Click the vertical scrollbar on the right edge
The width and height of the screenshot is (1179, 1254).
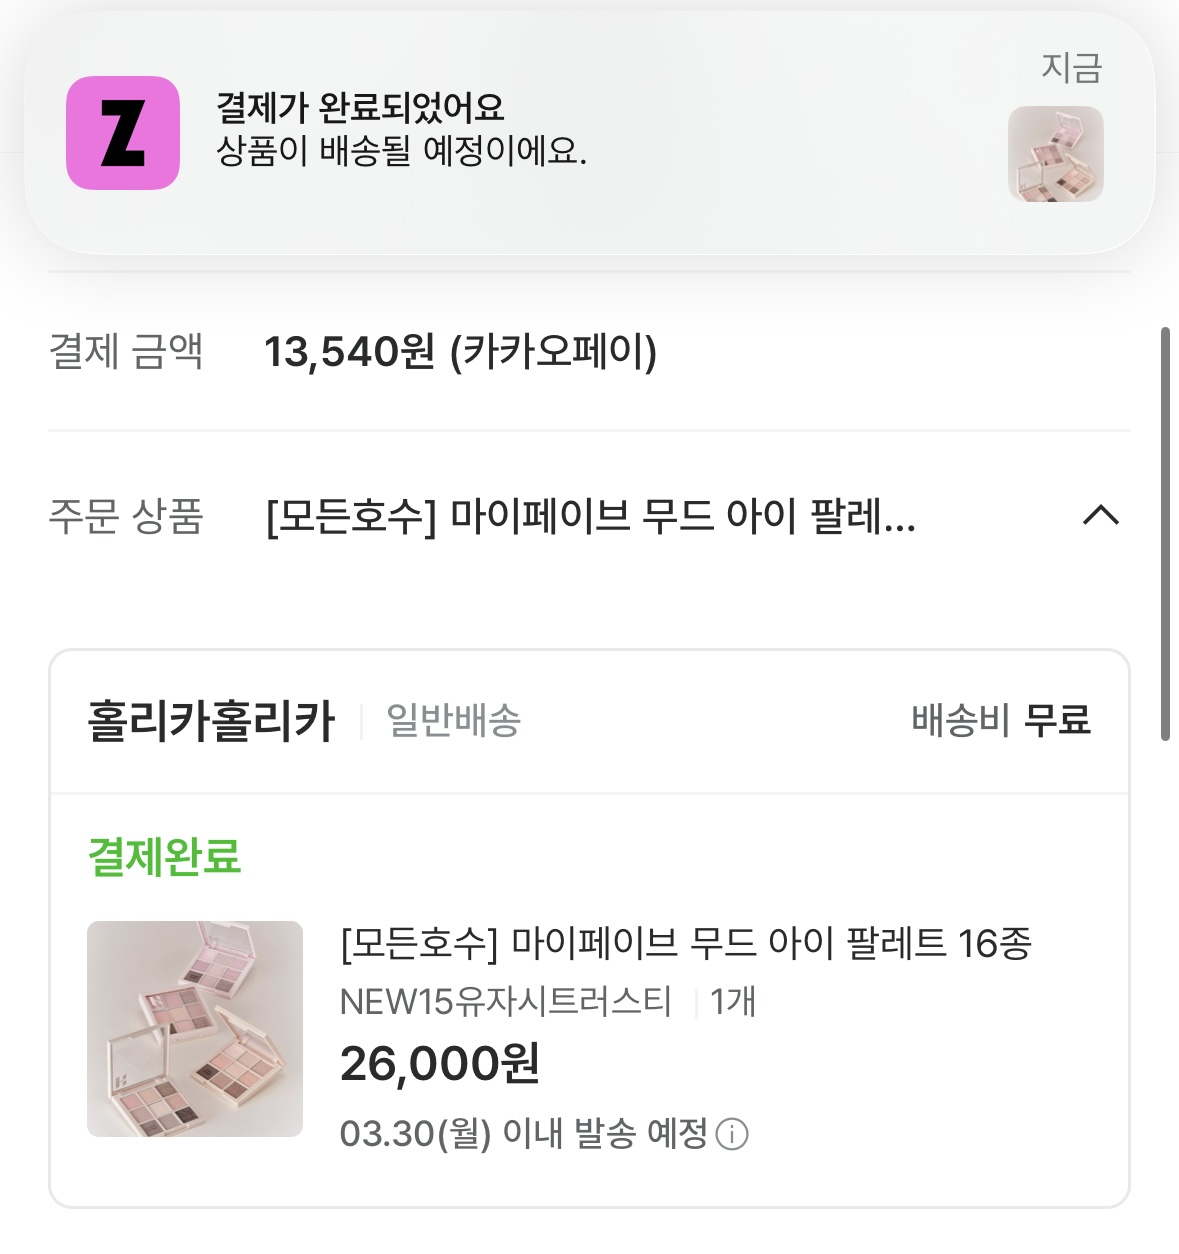tap(1164, 534)
